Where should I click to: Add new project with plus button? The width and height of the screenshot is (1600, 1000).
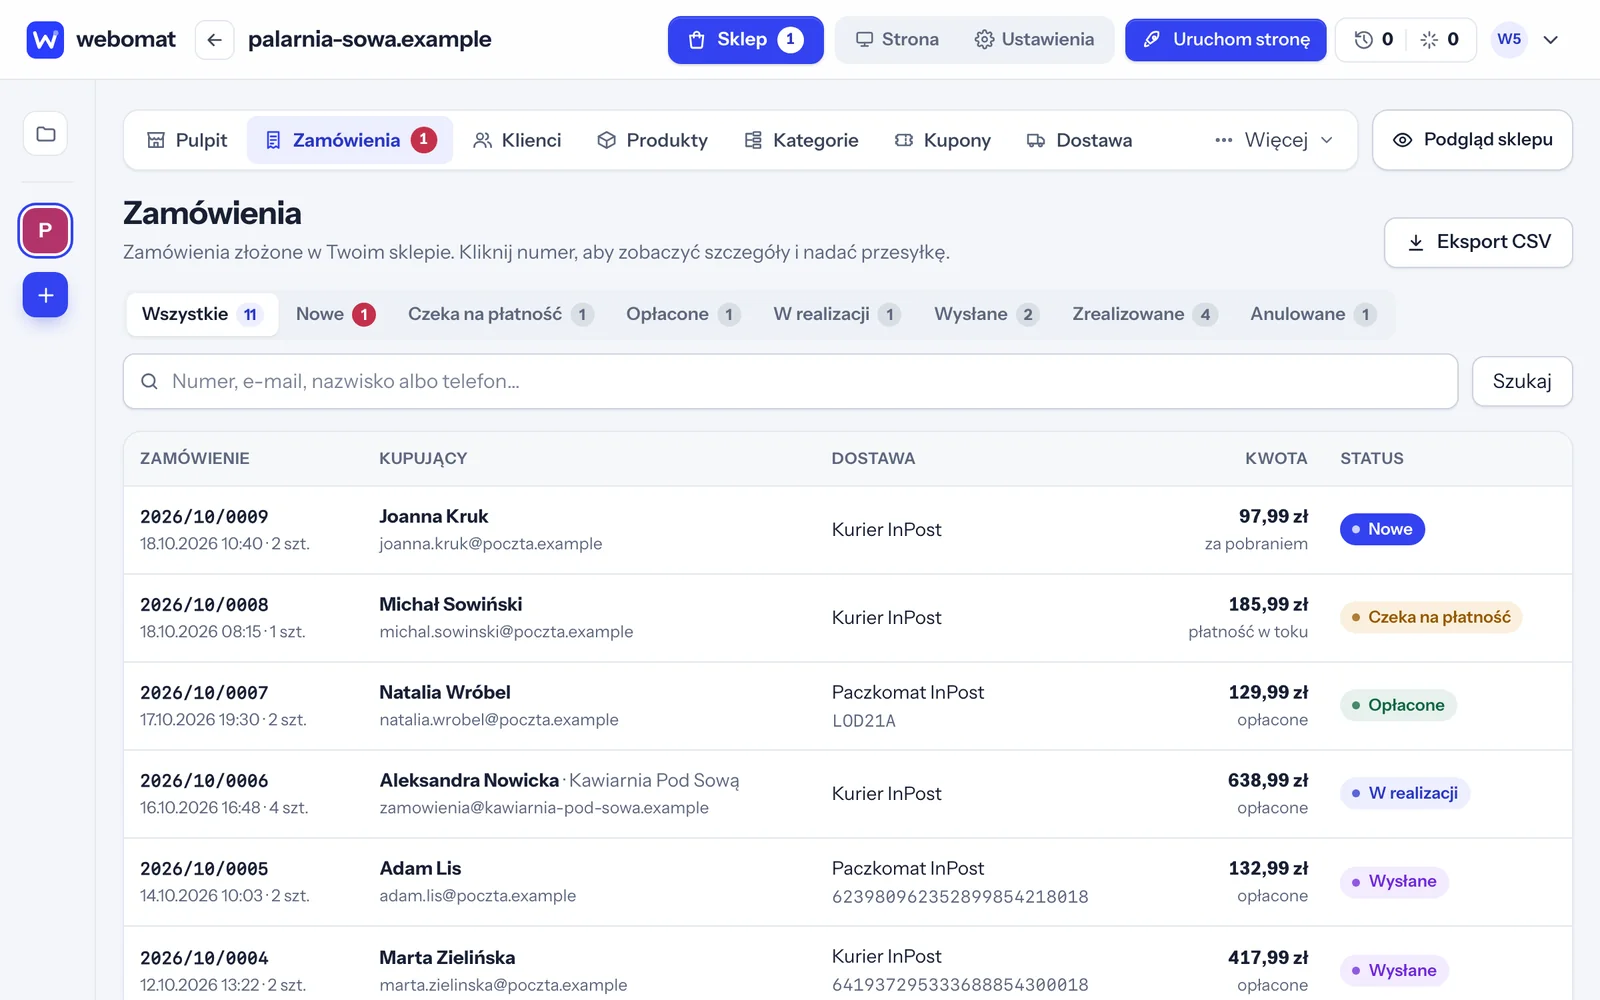(x=45, y=295)
